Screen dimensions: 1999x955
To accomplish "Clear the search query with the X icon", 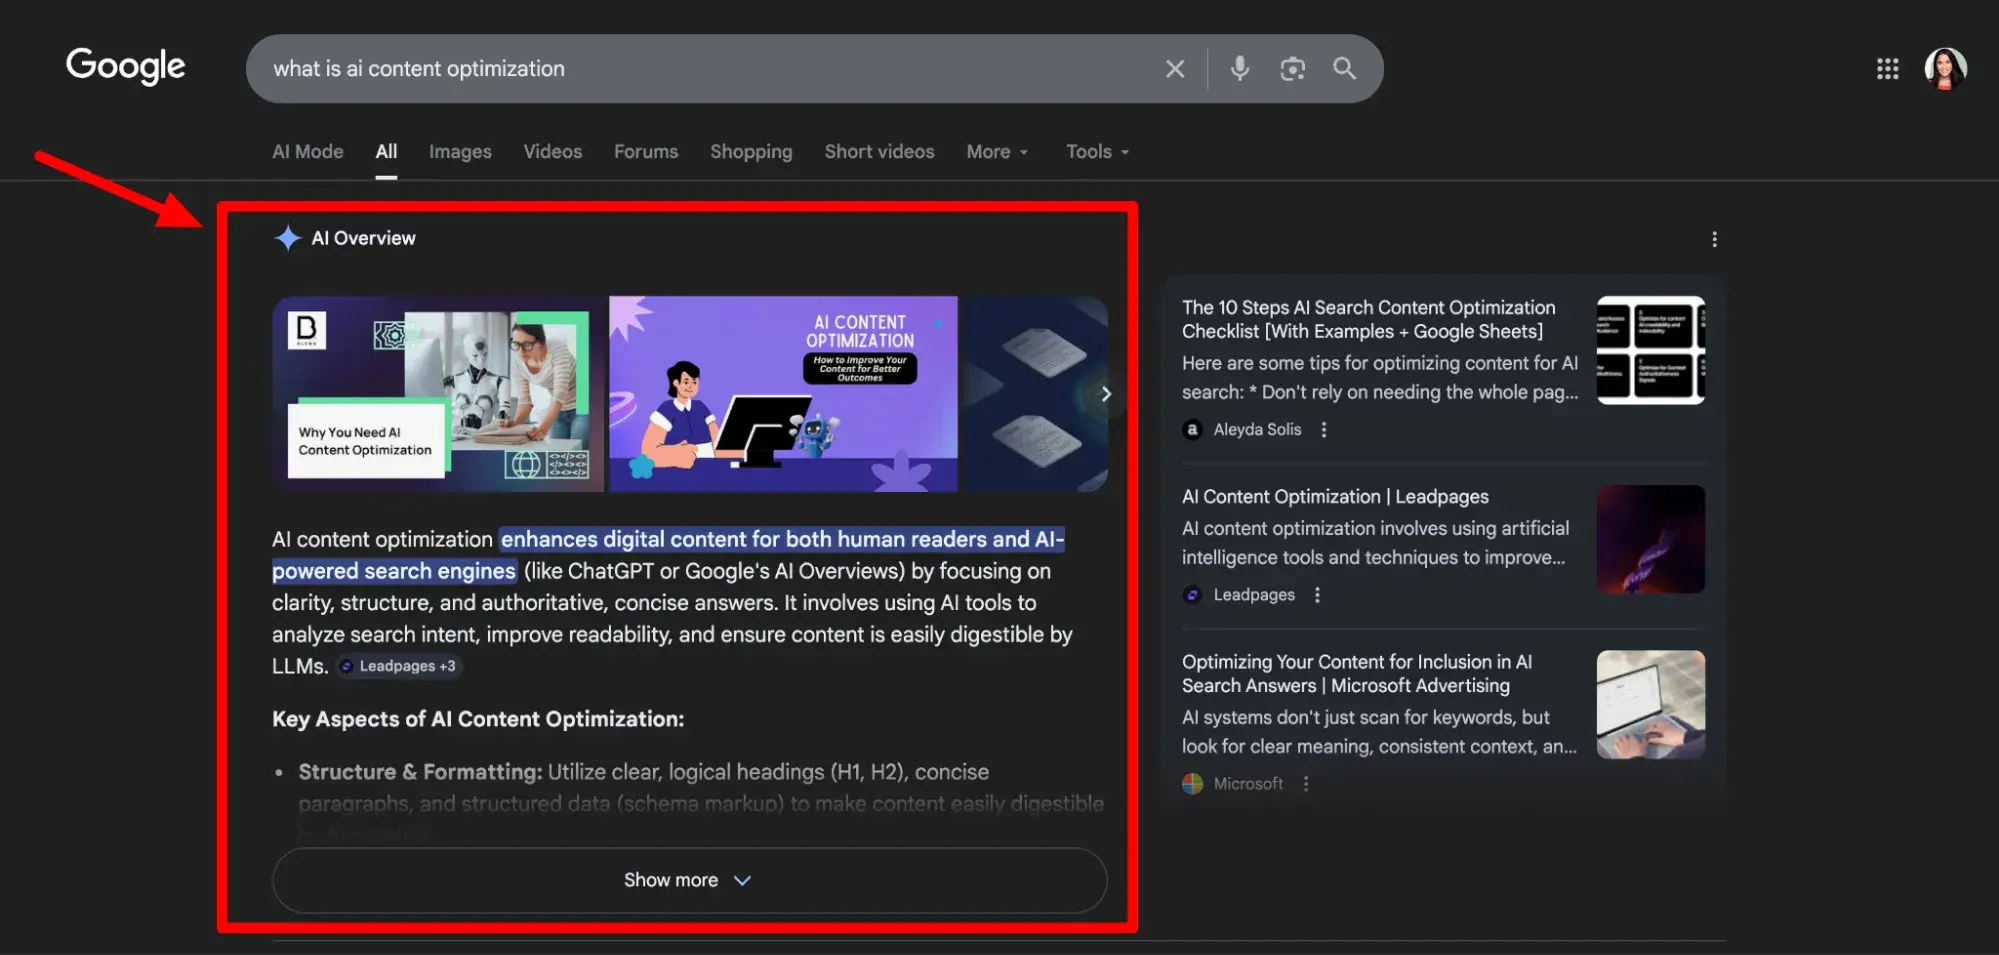I will coord(1175,68).
